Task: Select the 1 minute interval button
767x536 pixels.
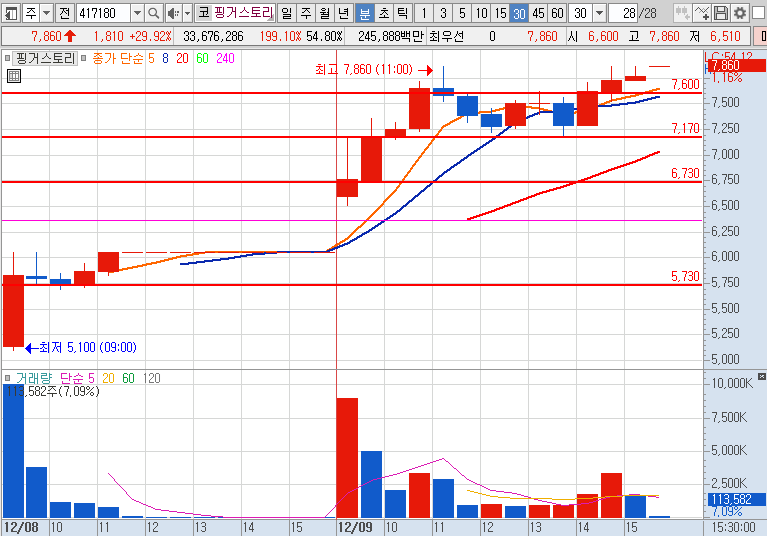Action: pyautogui.click(x=424, y=13)
